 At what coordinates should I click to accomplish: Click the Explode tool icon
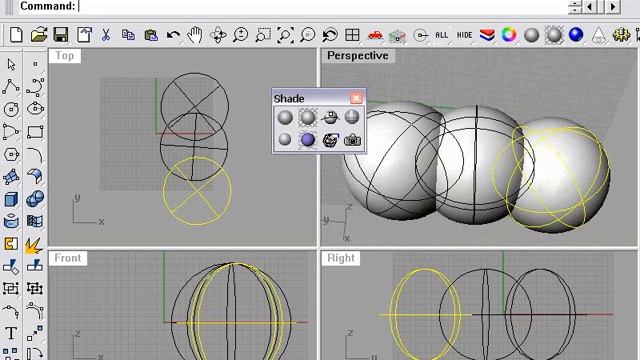click(x=34, y=245)
